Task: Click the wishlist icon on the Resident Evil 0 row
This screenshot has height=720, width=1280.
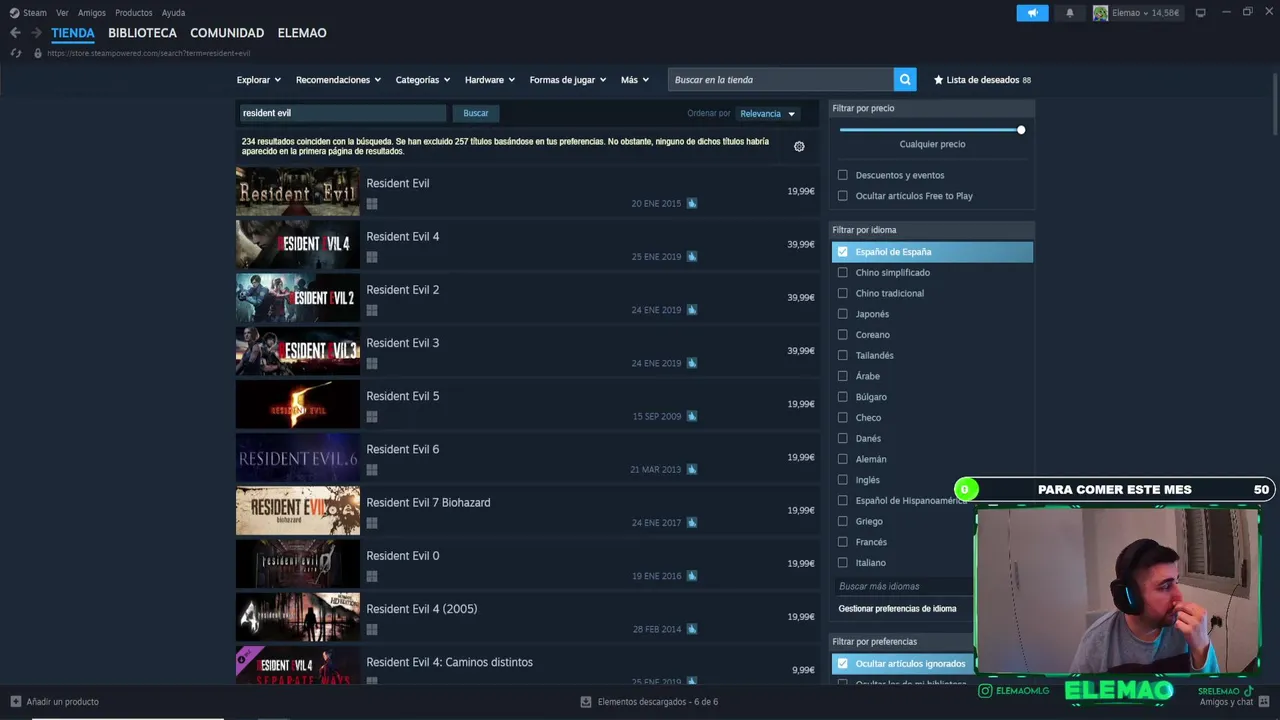Action: click(691, 576)
